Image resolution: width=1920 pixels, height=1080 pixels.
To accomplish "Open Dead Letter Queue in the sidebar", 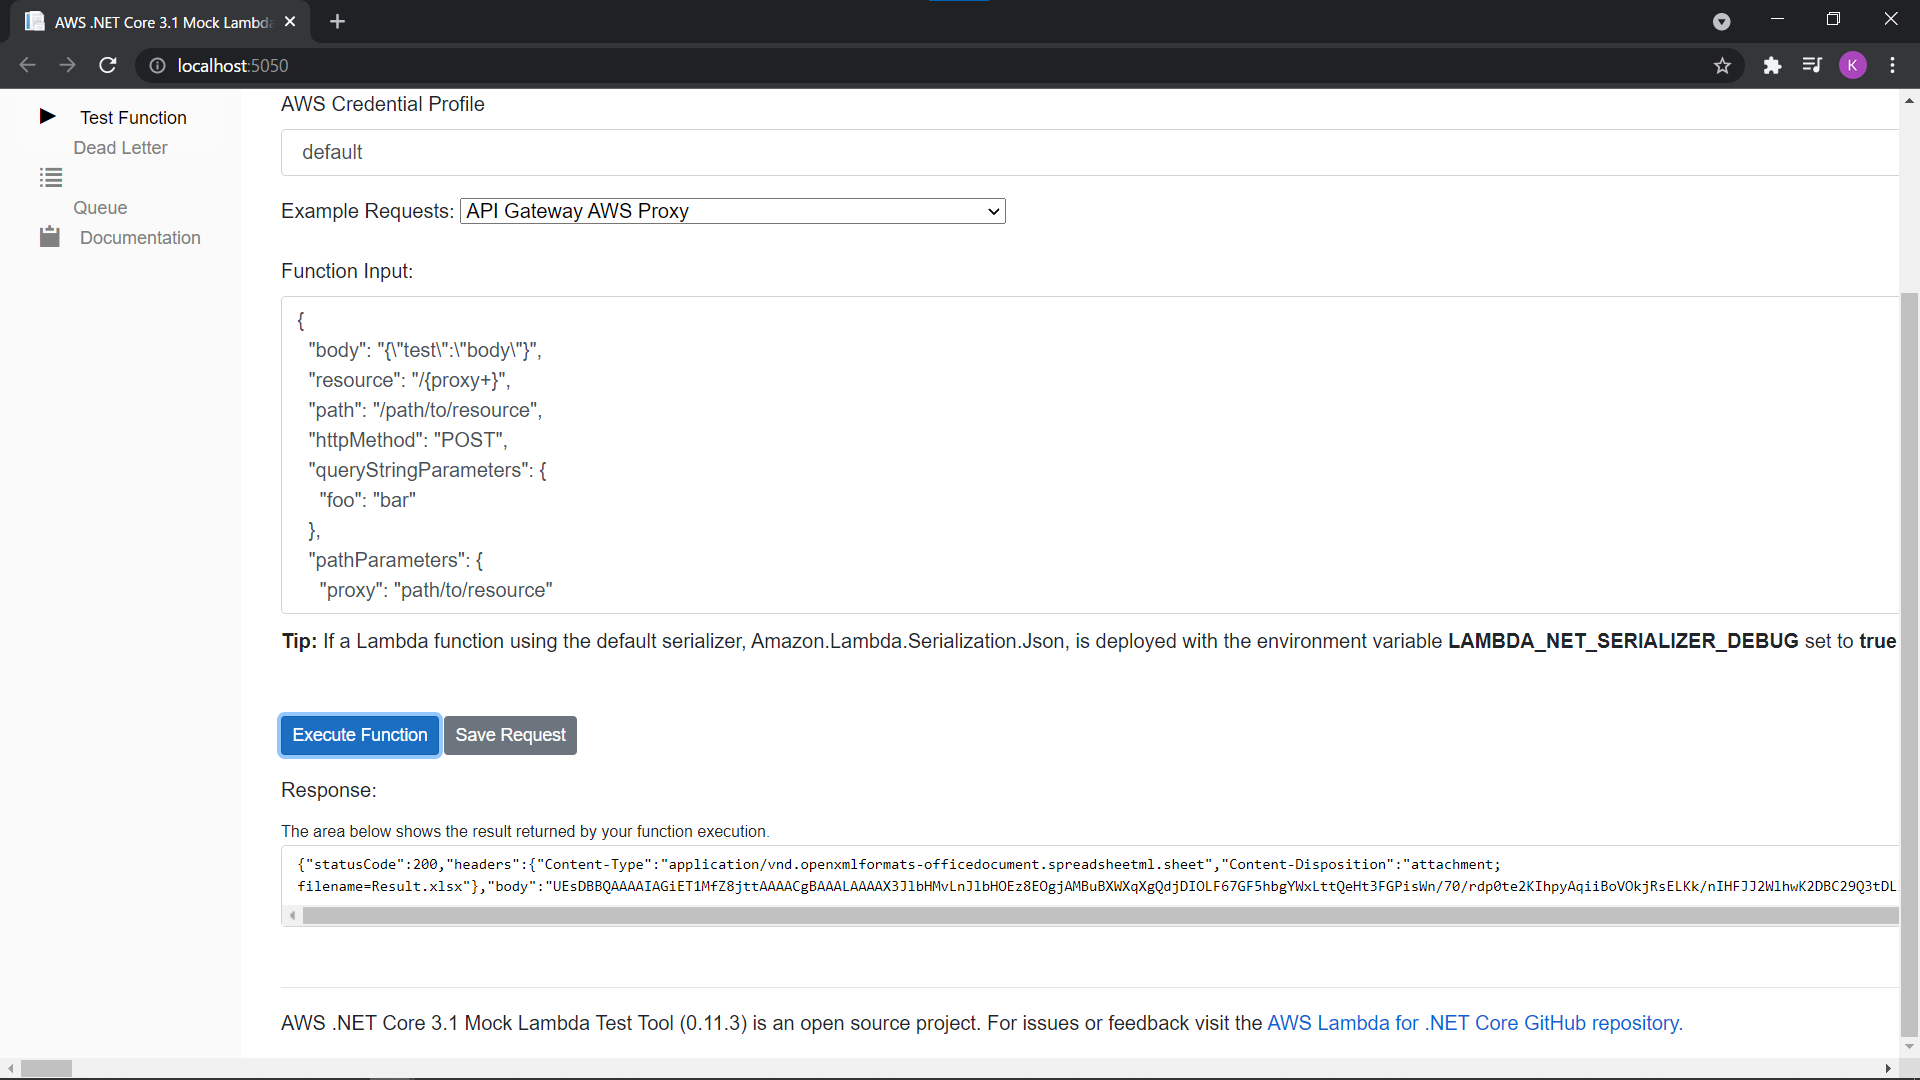I will [120, 178].
